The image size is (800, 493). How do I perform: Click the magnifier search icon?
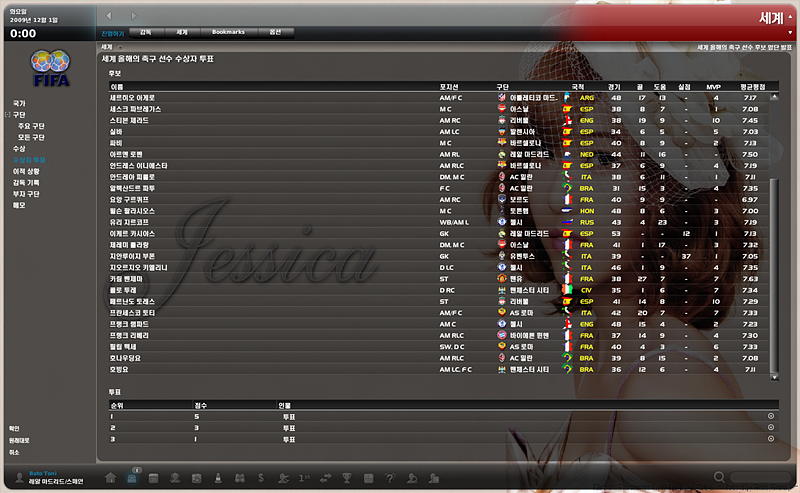[718, 478]
